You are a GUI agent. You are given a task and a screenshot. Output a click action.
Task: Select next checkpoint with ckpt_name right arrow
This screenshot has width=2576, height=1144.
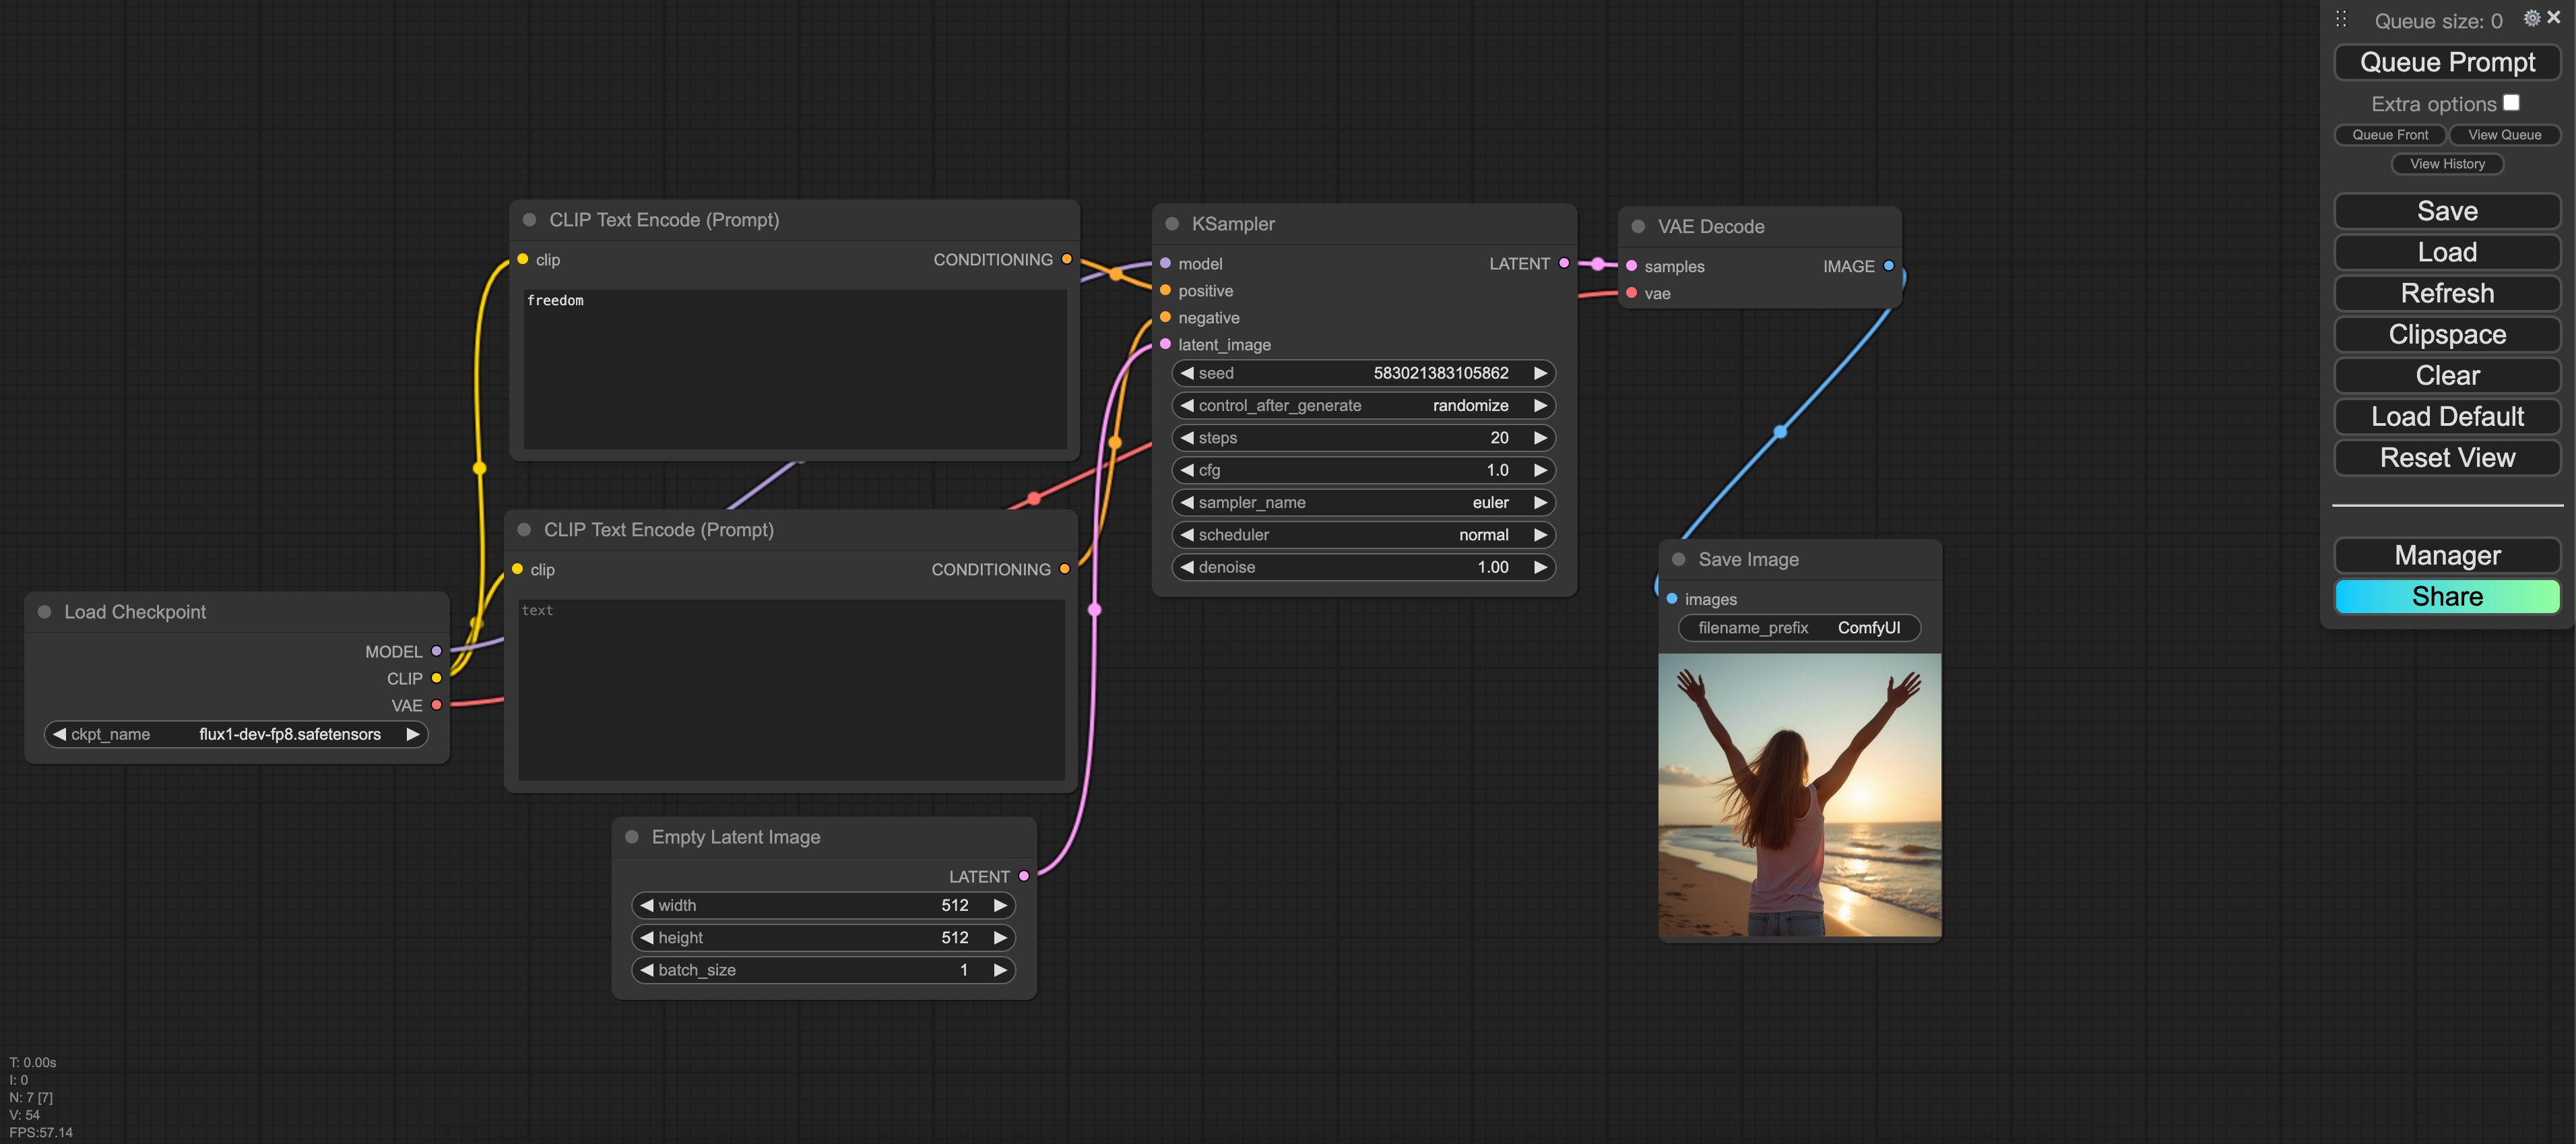click(412, 734)
